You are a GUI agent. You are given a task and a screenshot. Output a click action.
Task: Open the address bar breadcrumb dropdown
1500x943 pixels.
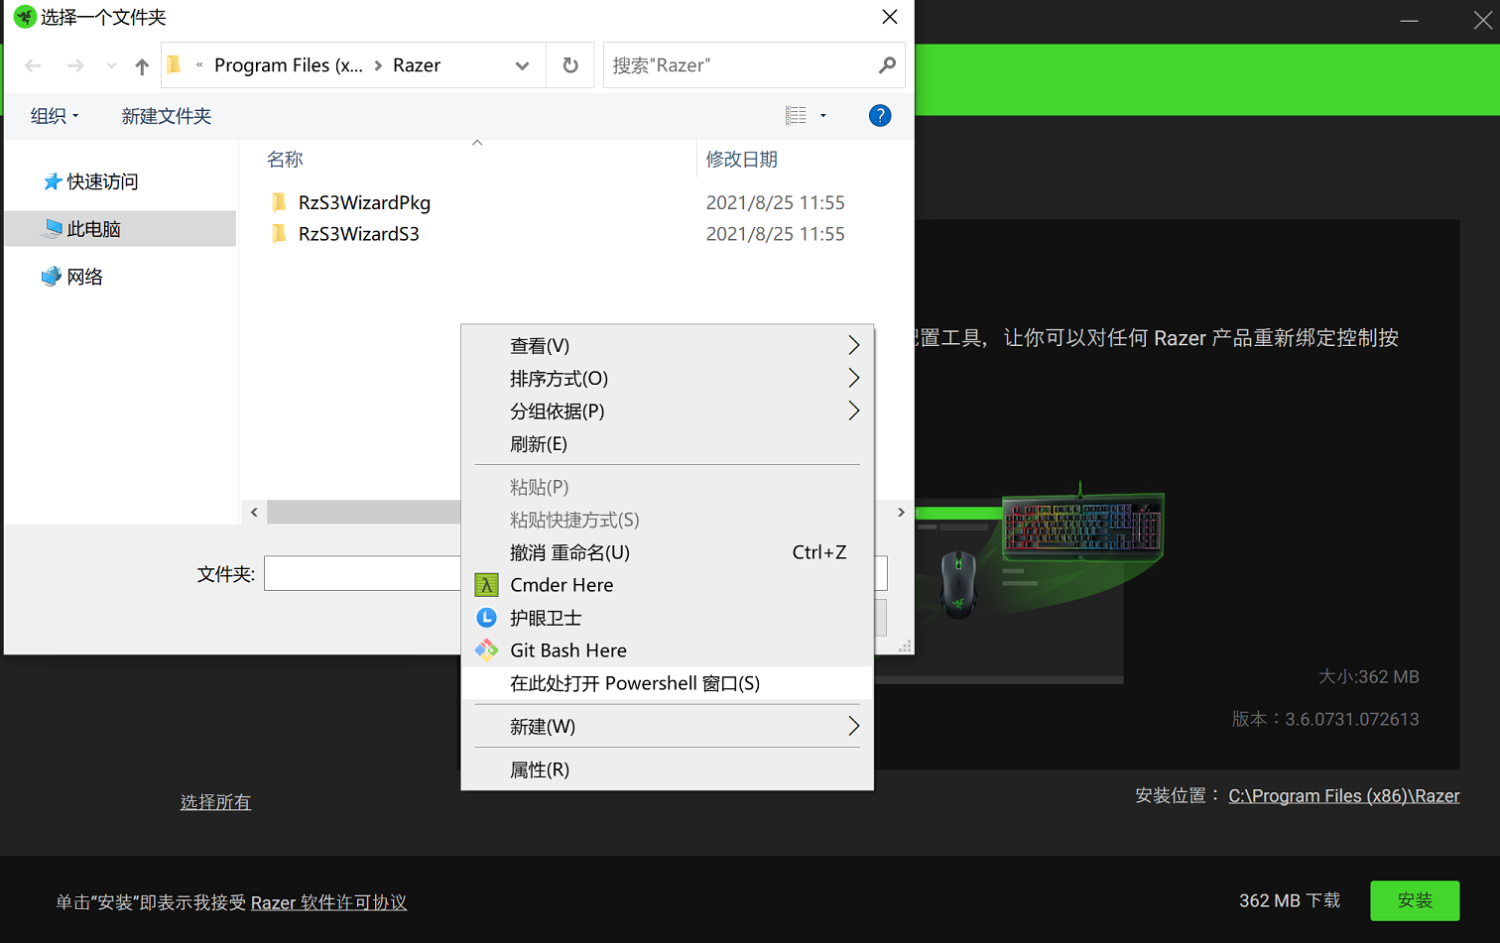tap(522, 65)
